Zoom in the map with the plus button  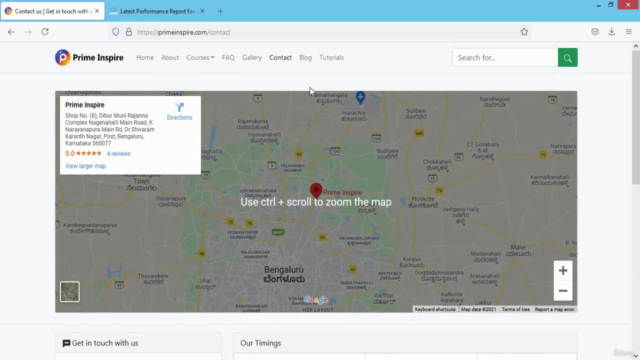click(x=563, y=271)
